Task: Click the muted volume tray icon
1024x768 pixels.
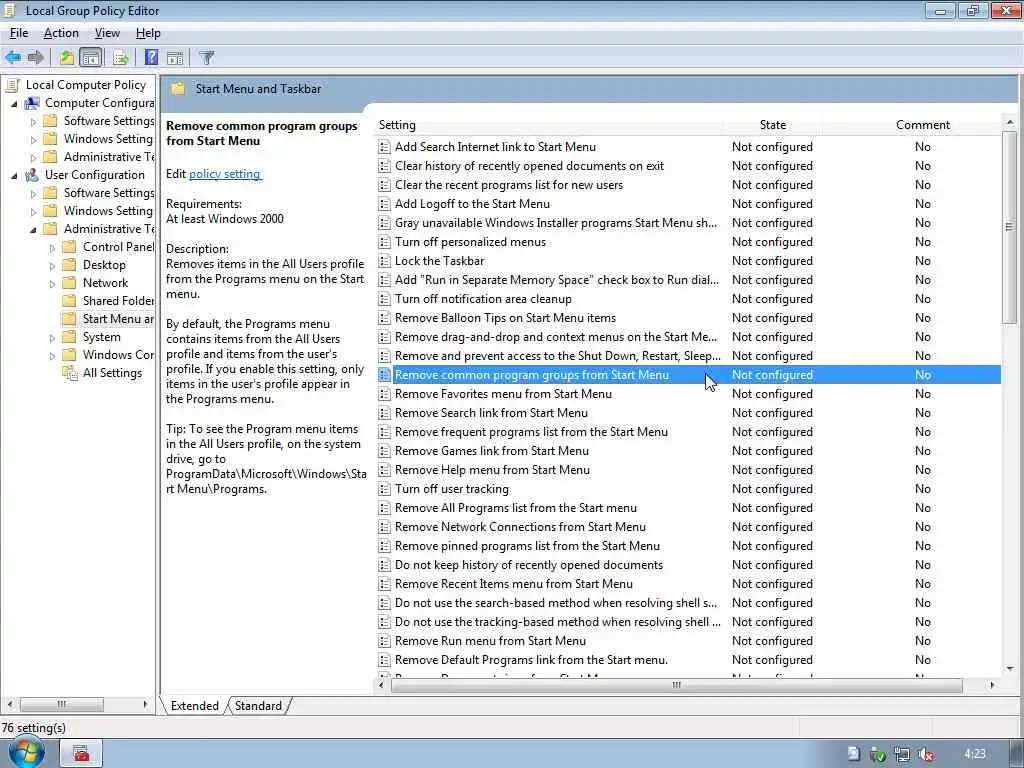Action: (925, 754)
